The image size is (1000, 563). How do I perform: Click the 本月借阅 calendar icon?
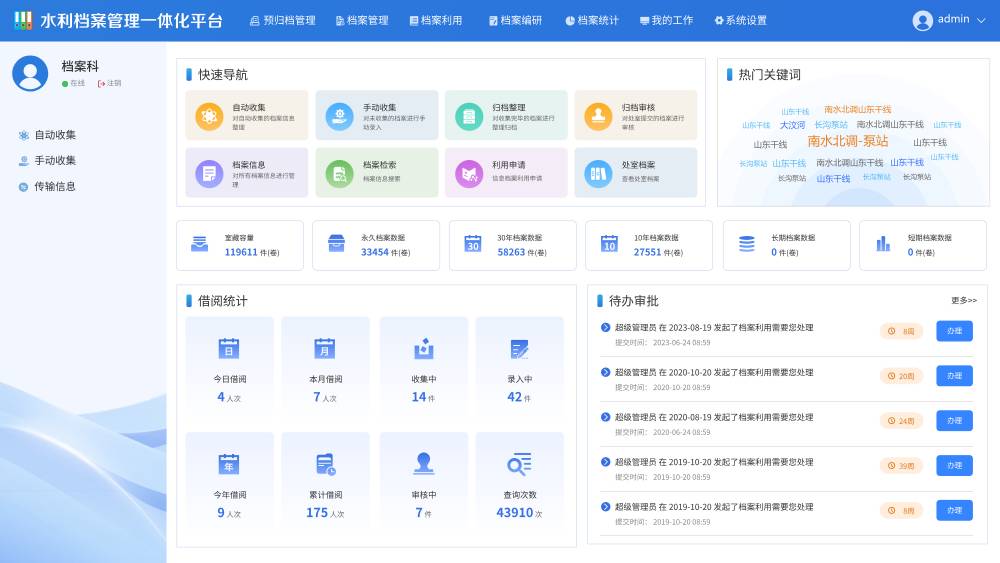(x=325, y=348)
